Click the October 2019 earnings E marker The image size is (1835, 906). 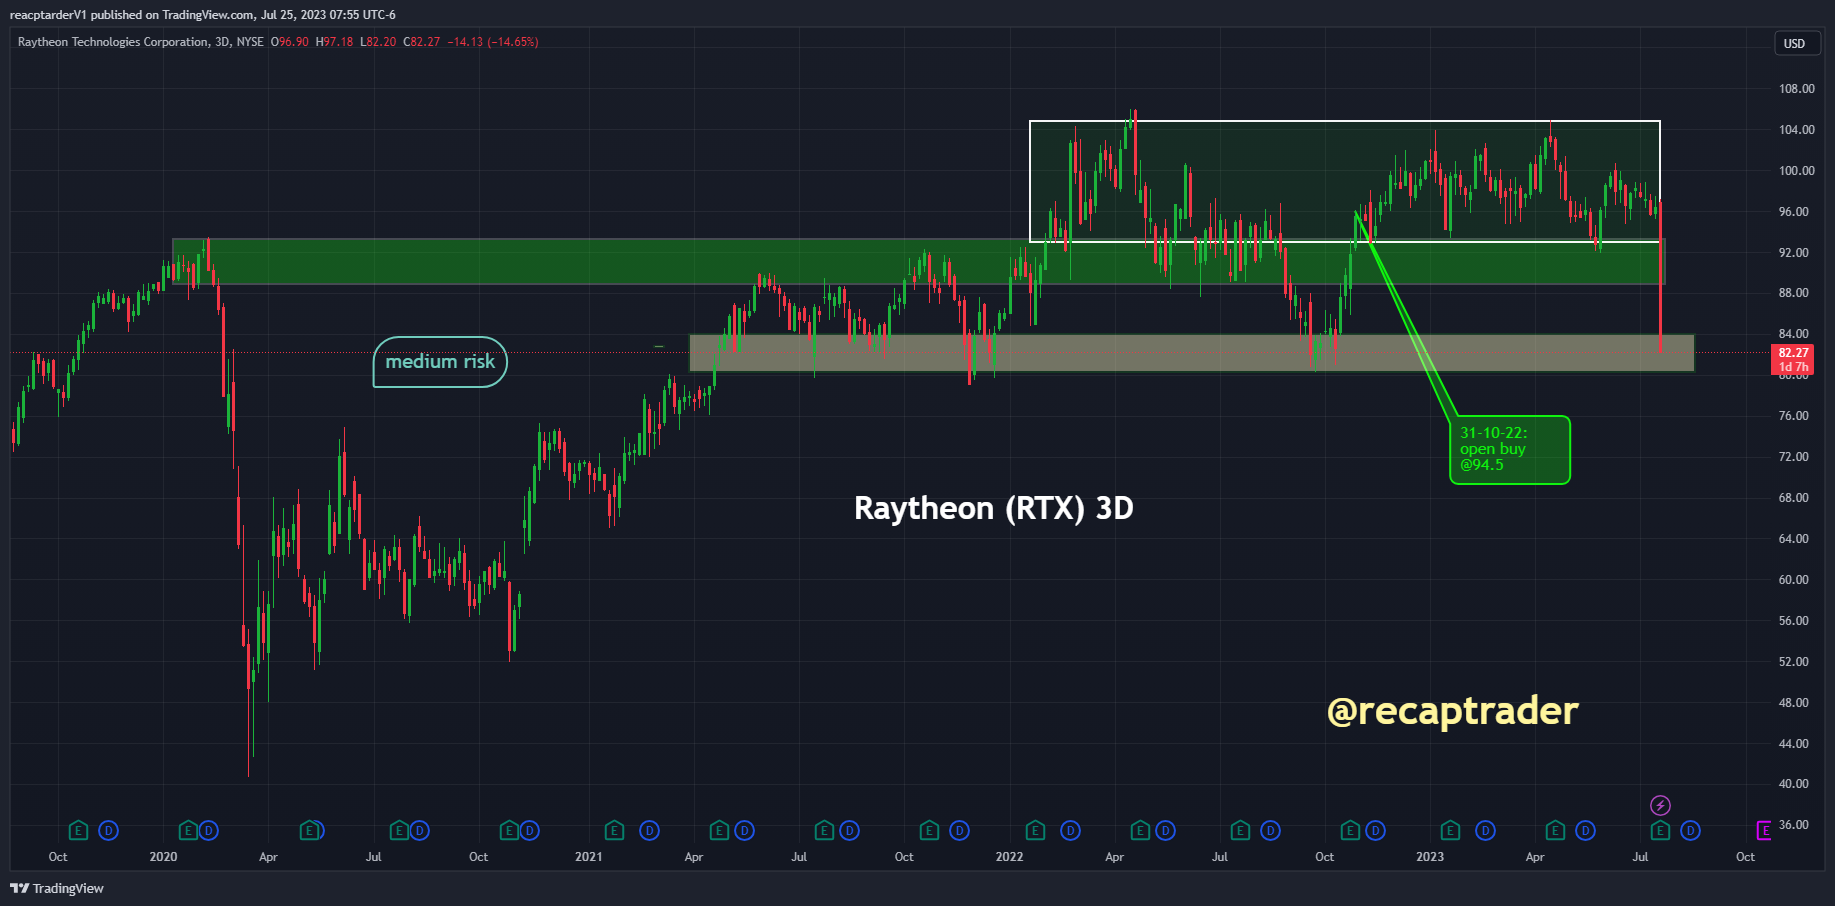point(78,830)
